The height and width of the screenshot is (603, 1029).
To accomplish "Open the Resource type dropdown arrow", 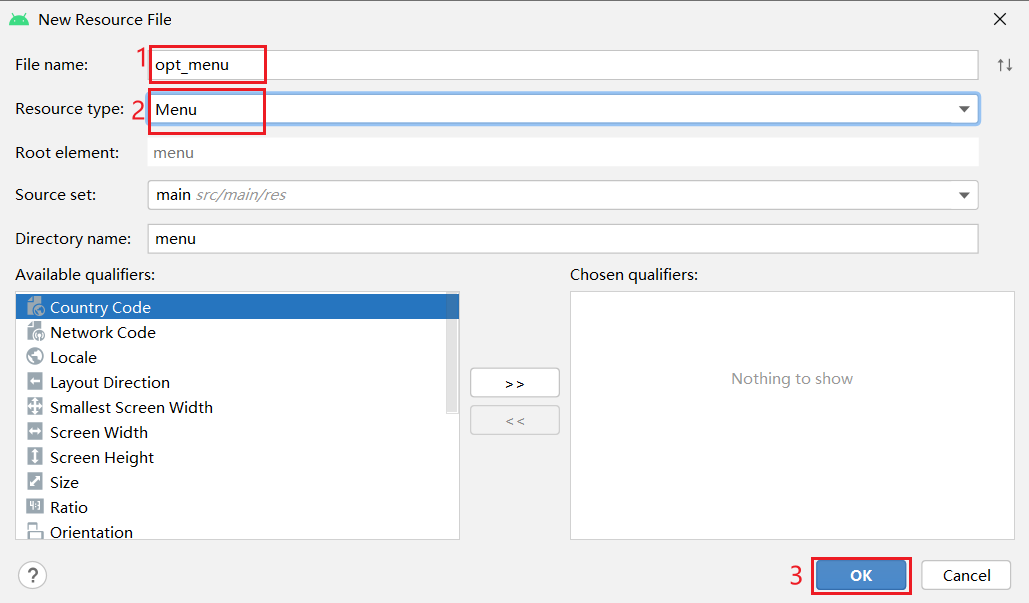I will [964, 109].
